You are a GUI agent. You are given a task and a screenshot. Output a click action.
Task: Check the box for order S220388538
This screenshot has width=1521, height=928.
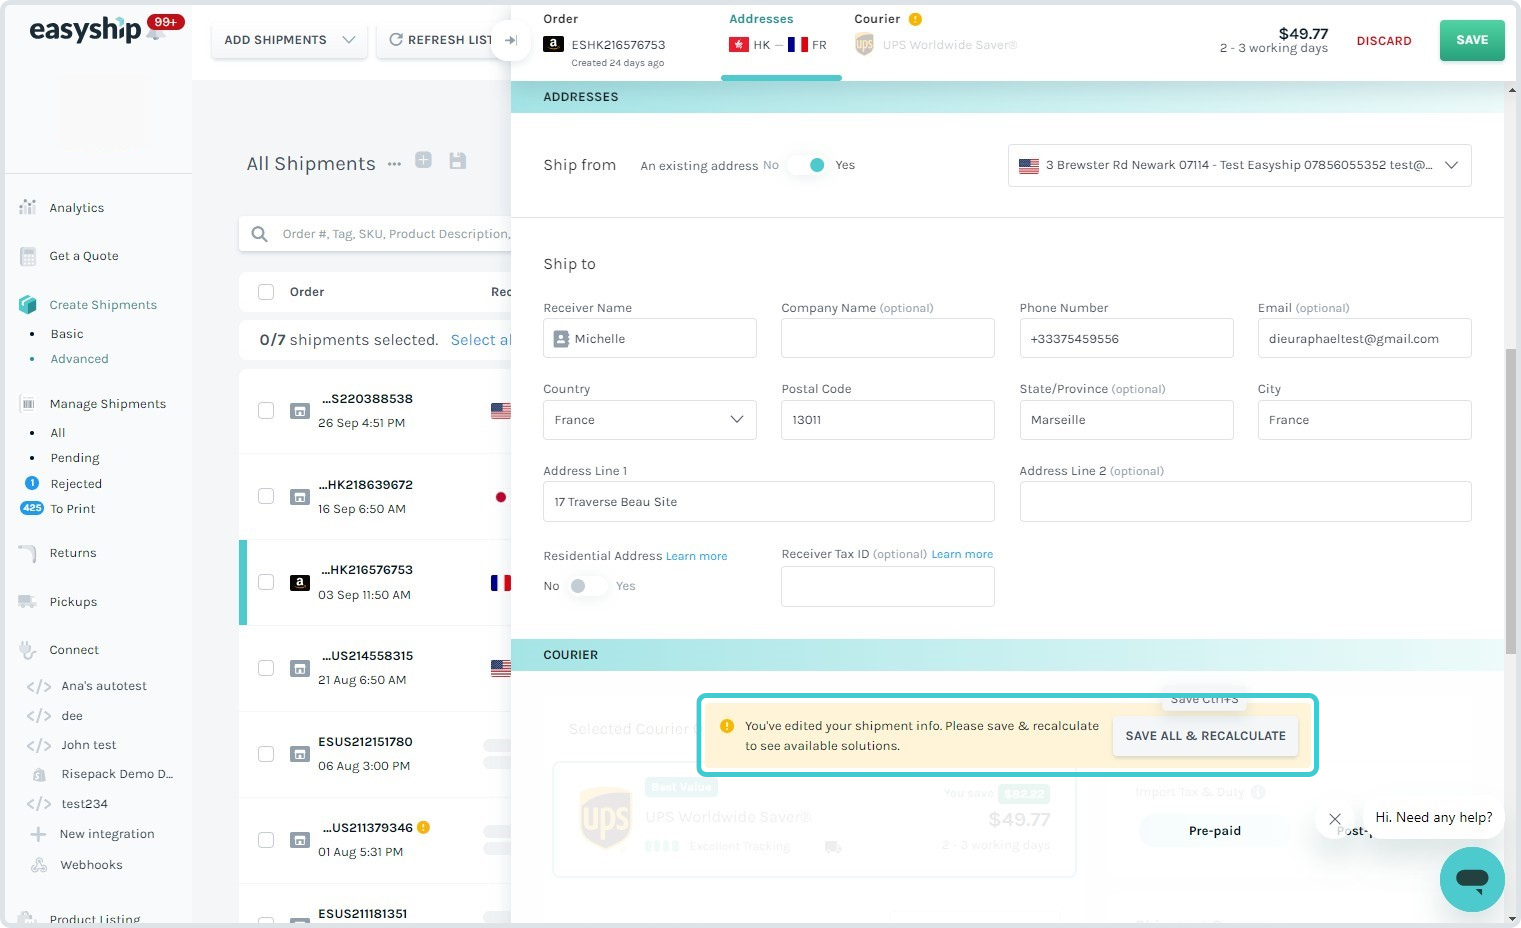[x=266, y=410]
